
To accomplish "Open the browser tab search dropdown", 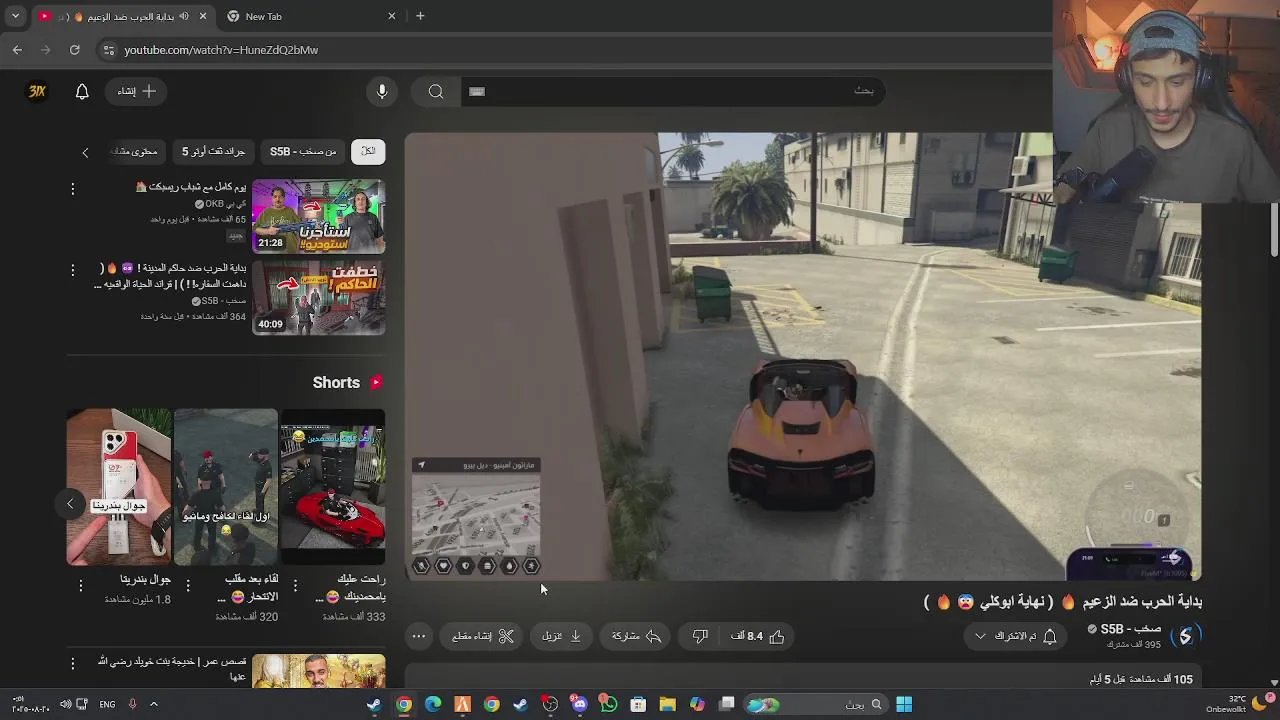I will [15, 16].
